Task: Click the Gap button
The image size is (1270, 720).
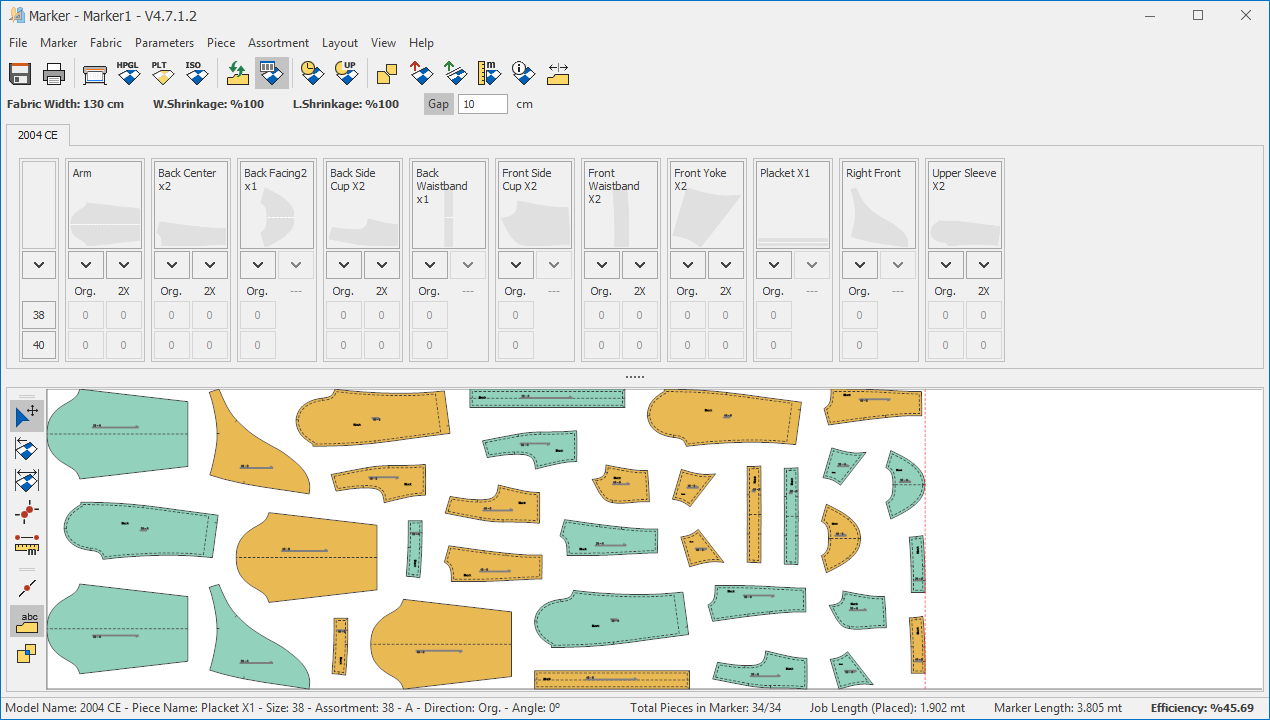Action: [438, 104]
